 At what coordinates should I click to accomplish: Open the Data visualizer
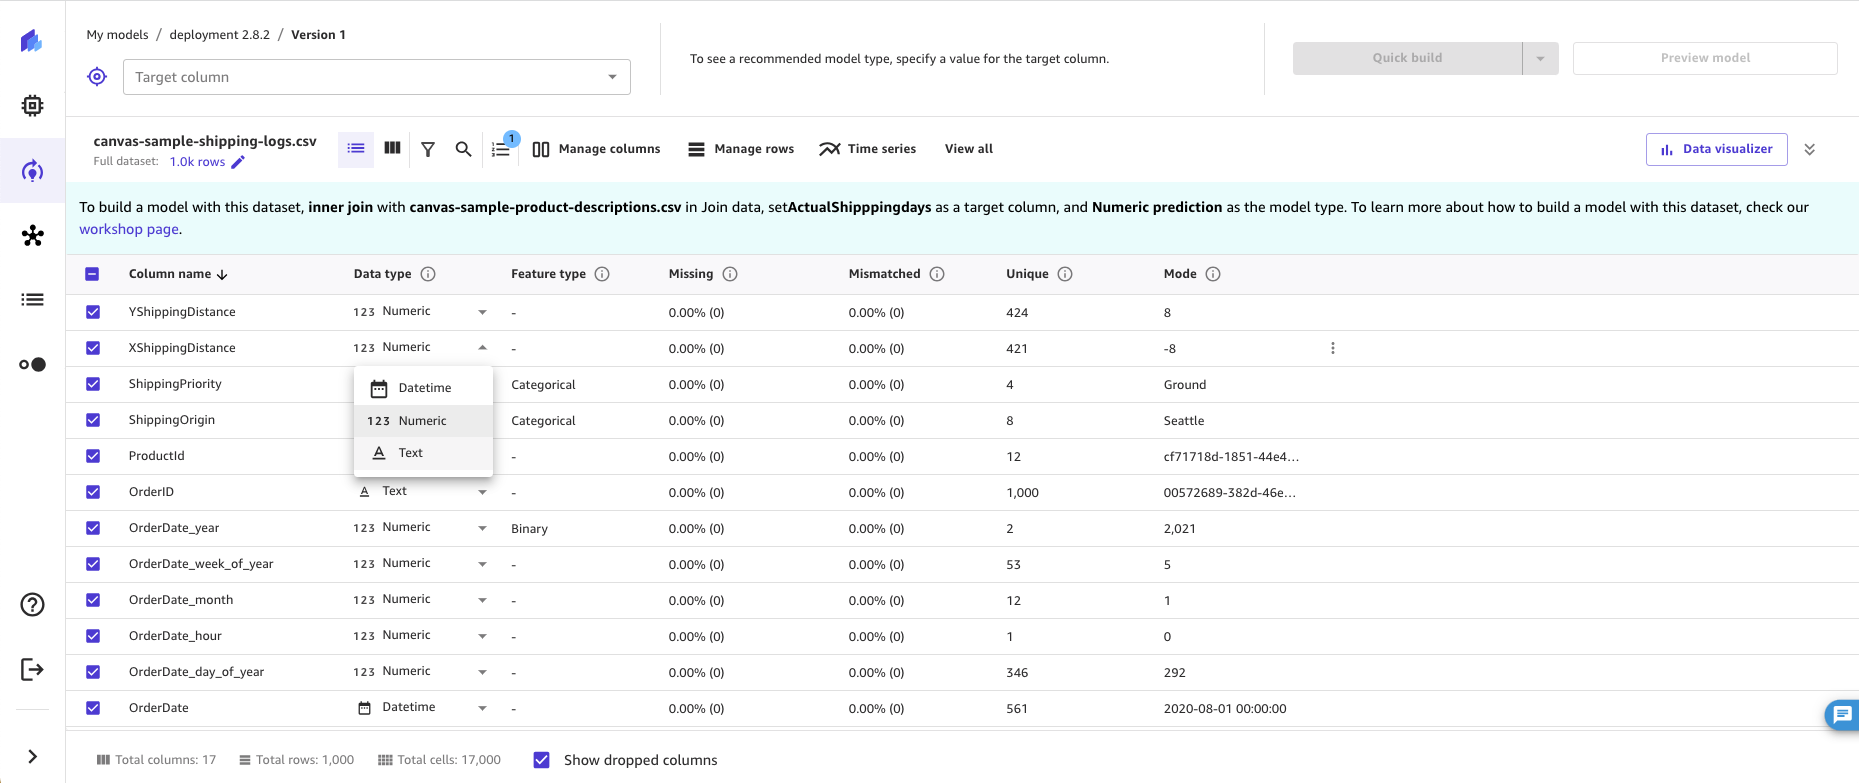coord(1716,149)
